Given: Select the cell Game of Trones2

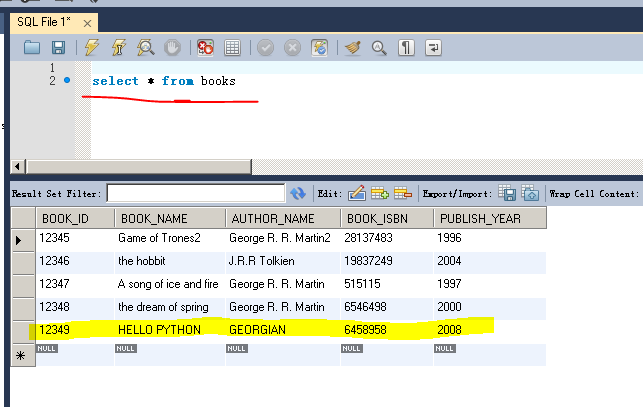Looking at the screenshot, I should [x=170, y=238].
